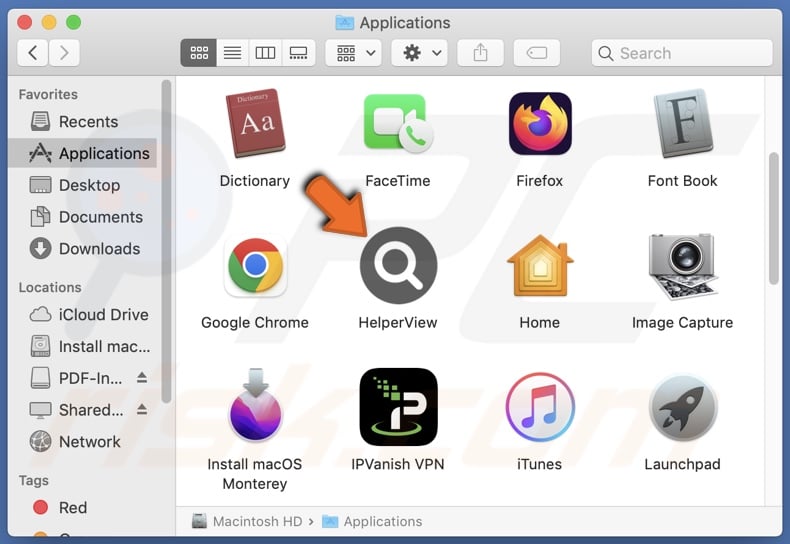
Task: Select Applications in the sidebar
Action: click(x=83, y=153)
